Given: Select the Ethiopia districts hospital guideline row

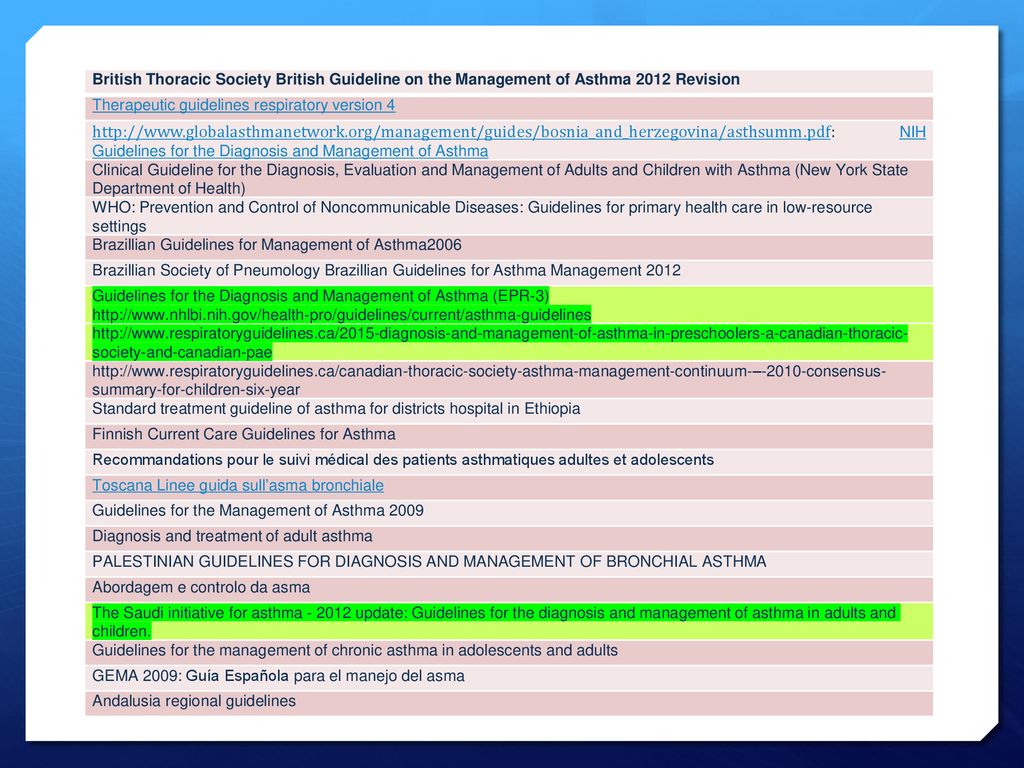Looking at the screenshot, I should [x=509, y=409].
